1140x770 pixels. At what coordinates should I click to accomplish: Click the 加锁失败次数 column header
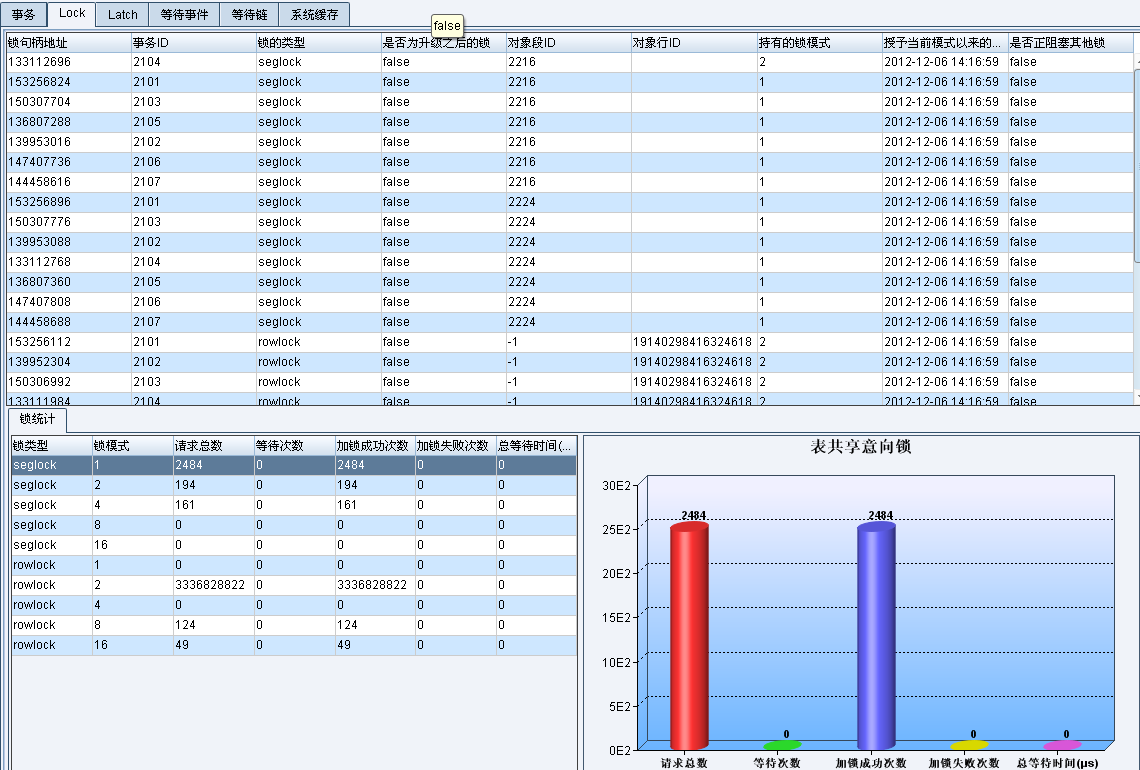click(454, 445)
